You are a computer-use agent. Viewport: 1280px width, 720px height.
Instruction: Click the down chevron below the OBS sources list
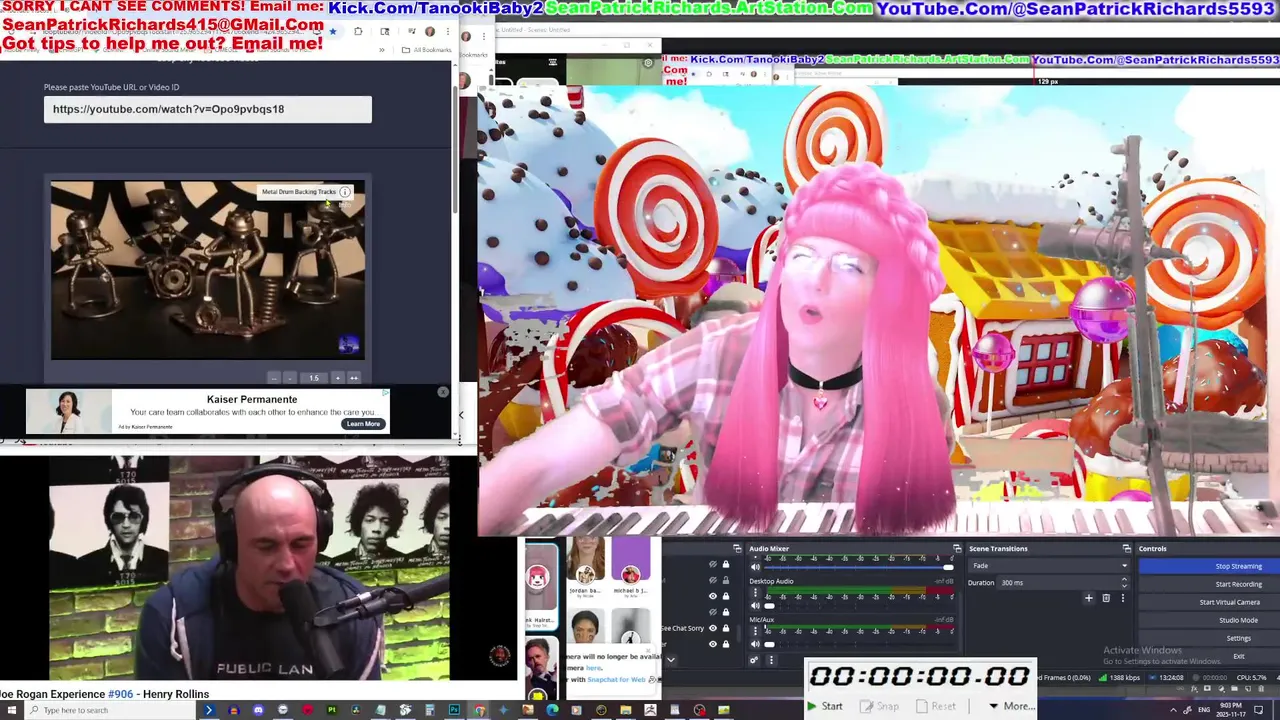pyautogui.click(x=671, y=660)
